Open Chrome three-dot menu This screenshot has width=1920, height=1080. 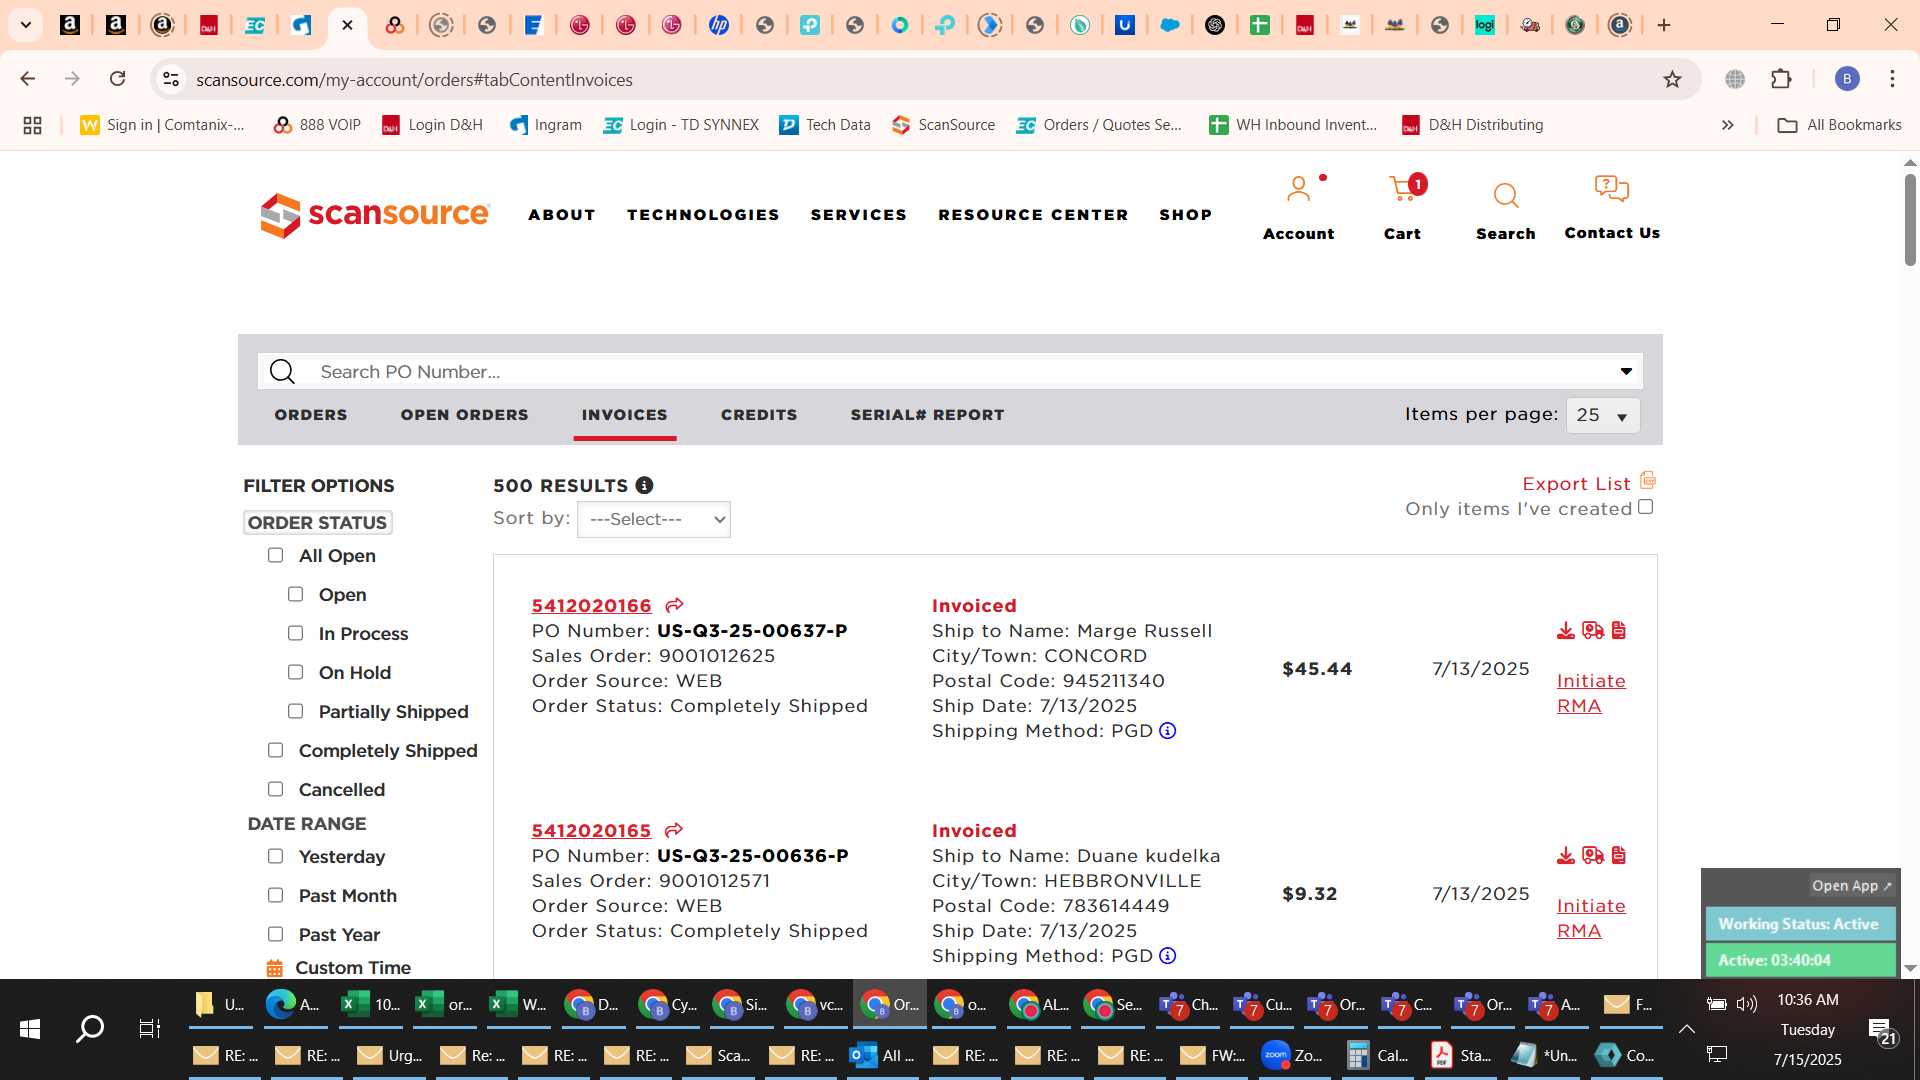pyautogui.click(x=1892, y=79)
